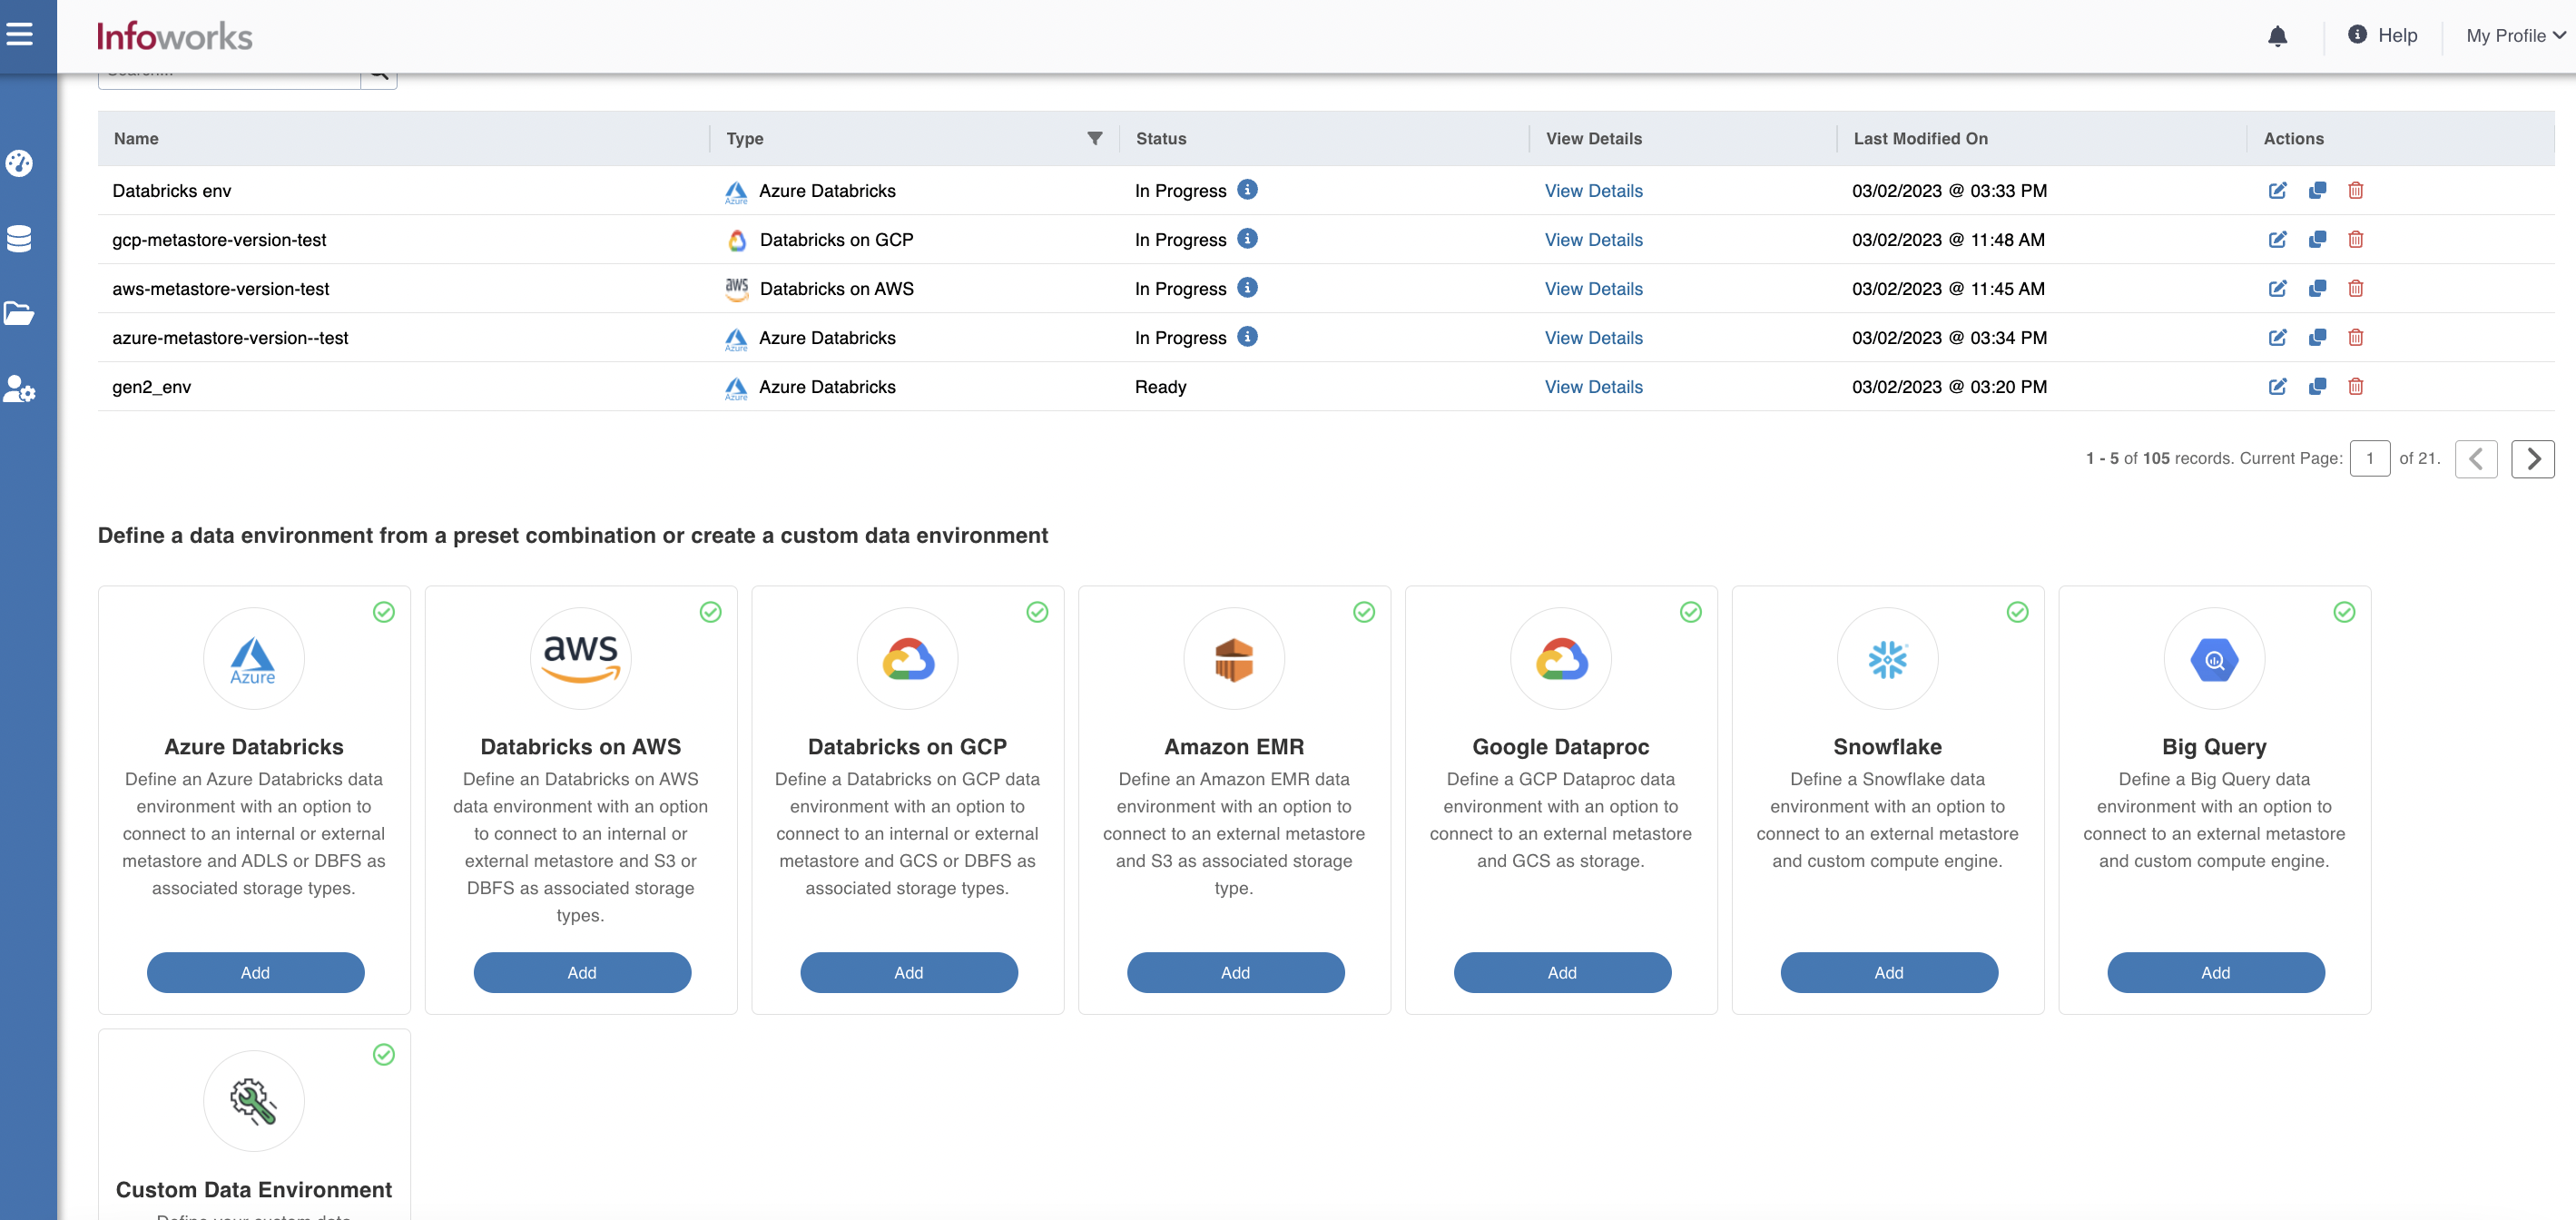This screenshot has height=1220, width=2576.
Task: Add a Databricks on AWS environment
Action: (x=582, y=971)
